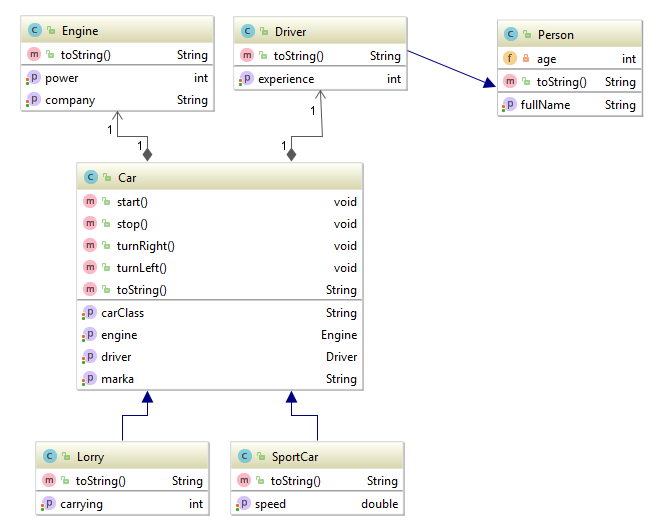Click the class icon in Engine header
Screen dimensions: 660x524
[x=33, y=33]
